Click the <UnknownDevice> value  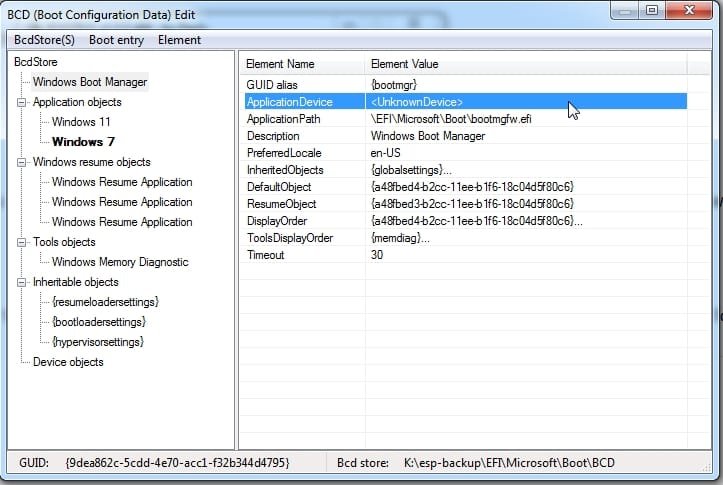point(416,102)
